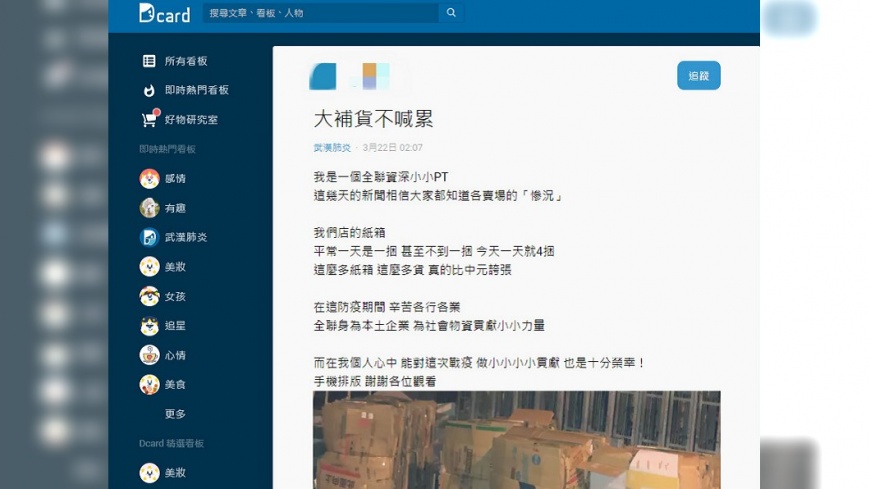Click line 手機排版 謝謝各位觀看
Viewport: 870px width, 489px height.
point(375,381)
